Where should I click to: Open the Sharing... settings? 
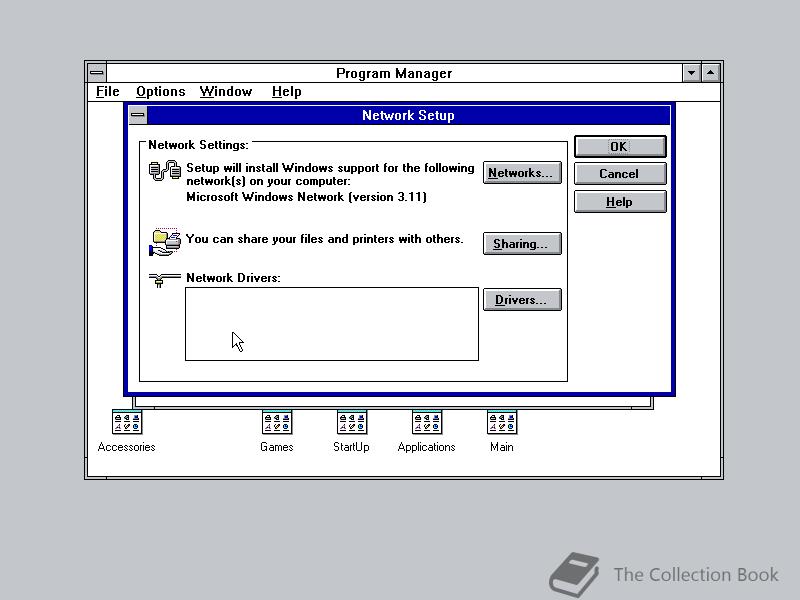point(522,244)
